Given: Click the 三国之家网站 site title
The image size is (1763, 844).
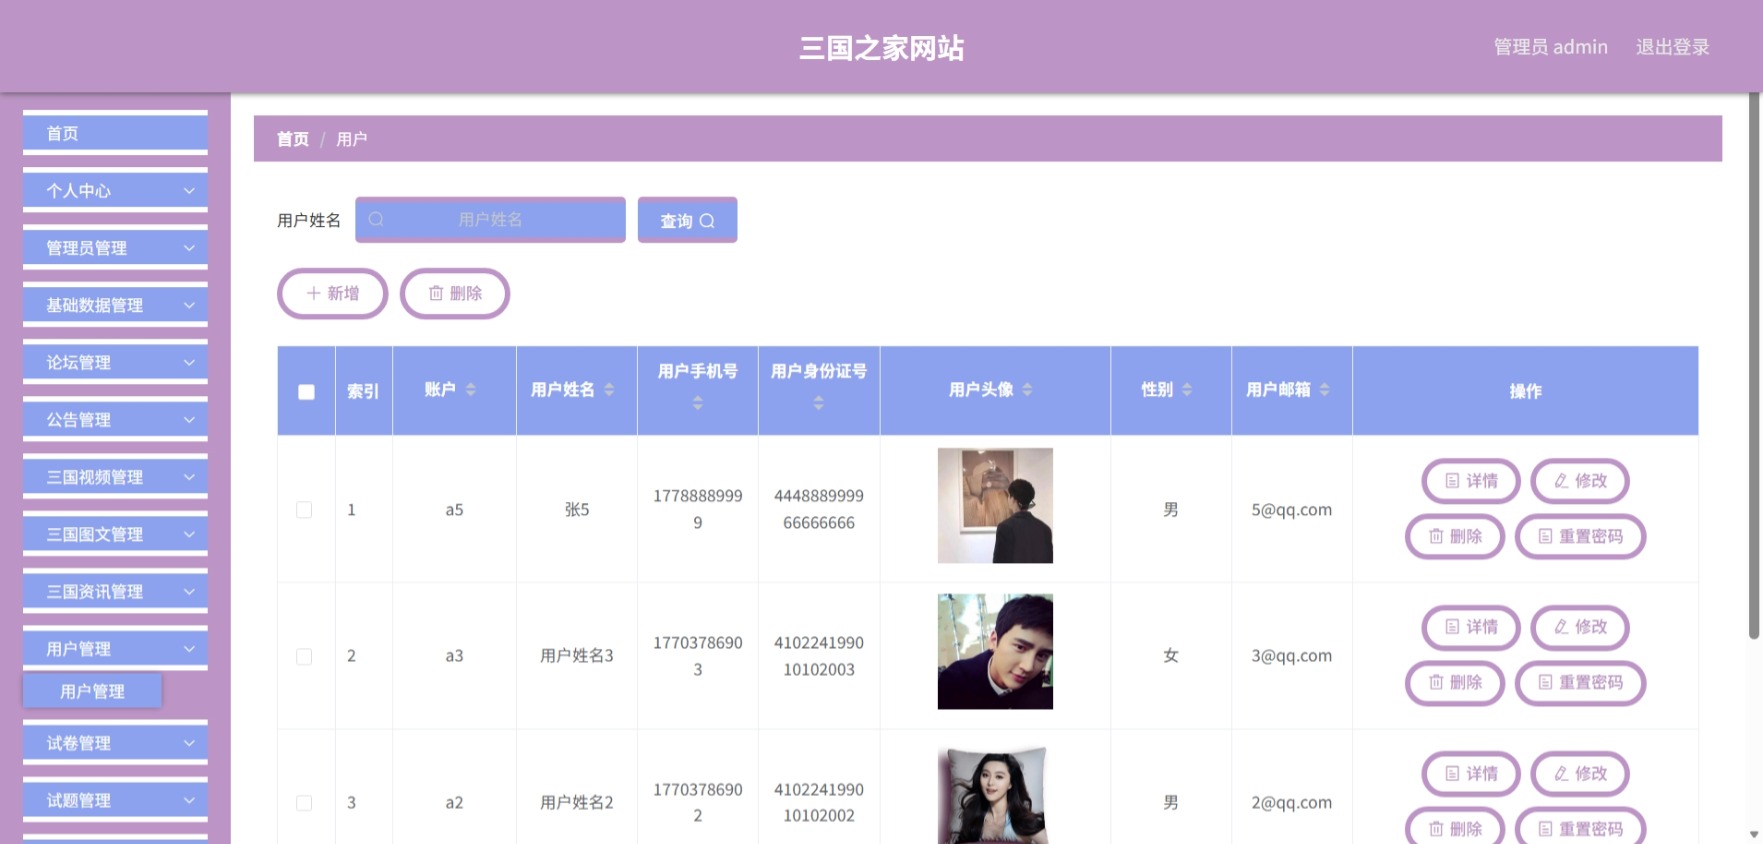Looking at the screenshot, I should coord(881,48).
